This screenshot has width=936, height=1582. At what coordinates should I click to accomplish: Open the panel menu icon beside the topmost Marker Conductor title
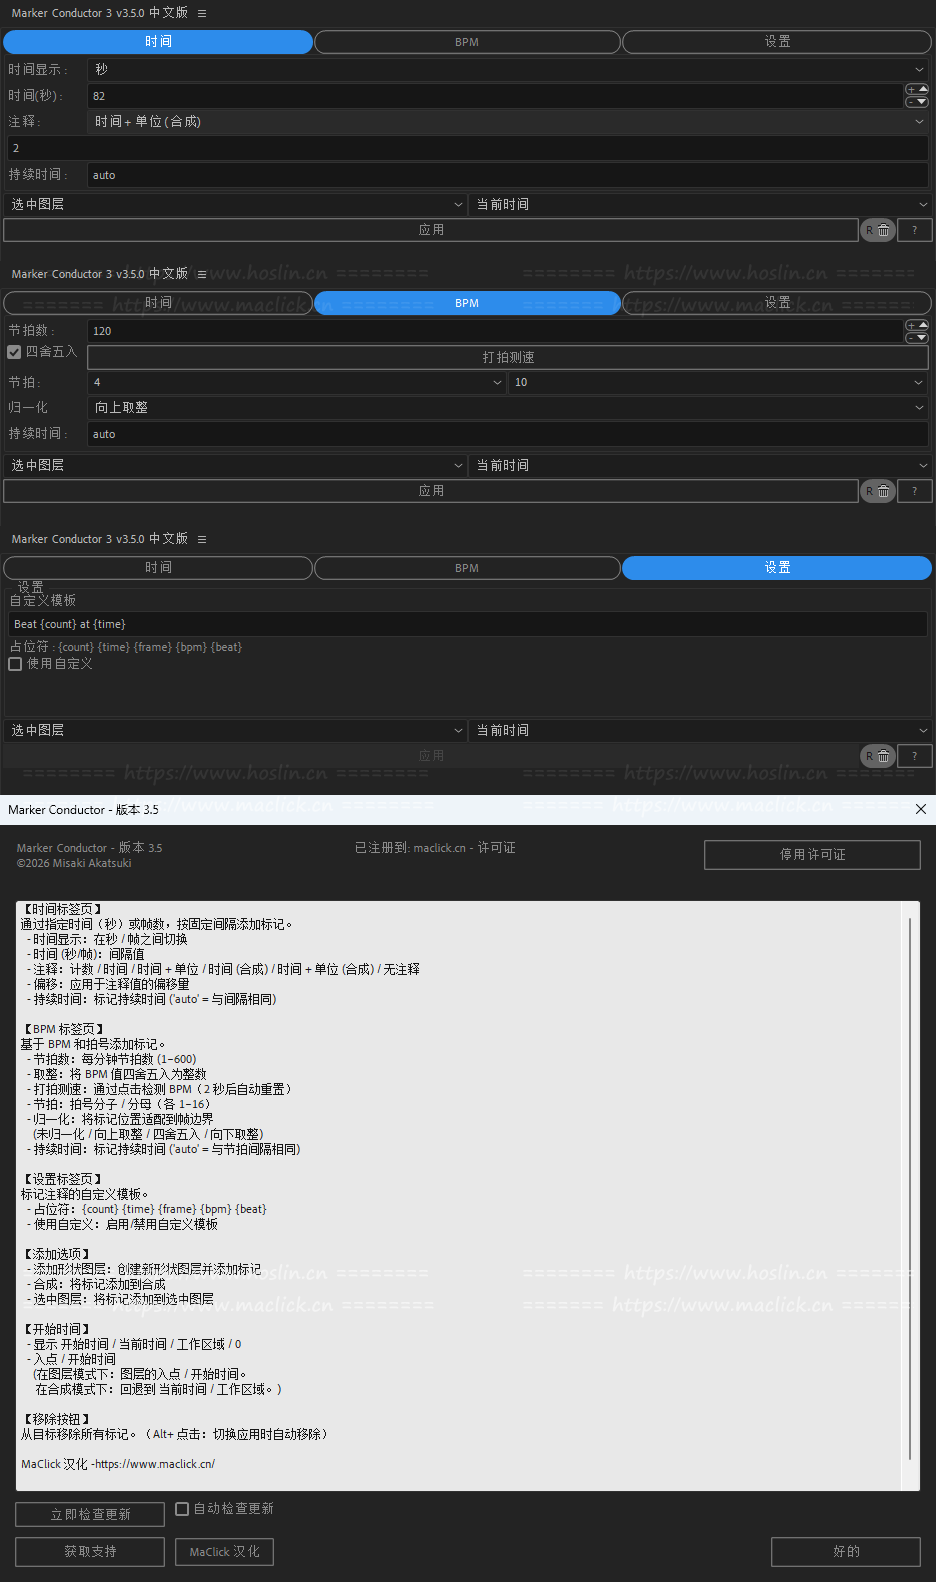click(x=202, y=14)
